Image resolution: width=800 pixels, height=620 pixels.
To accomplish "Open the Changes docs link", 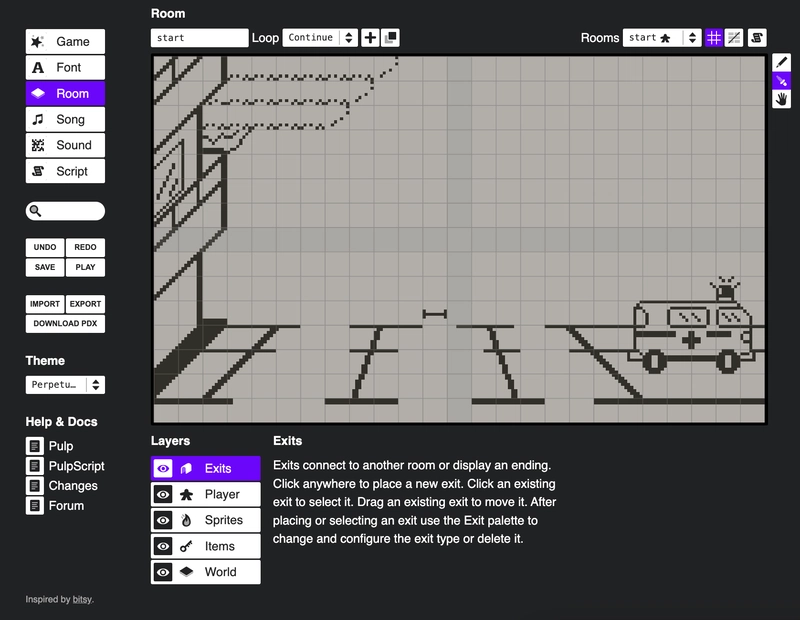I will tap(73, 486).
